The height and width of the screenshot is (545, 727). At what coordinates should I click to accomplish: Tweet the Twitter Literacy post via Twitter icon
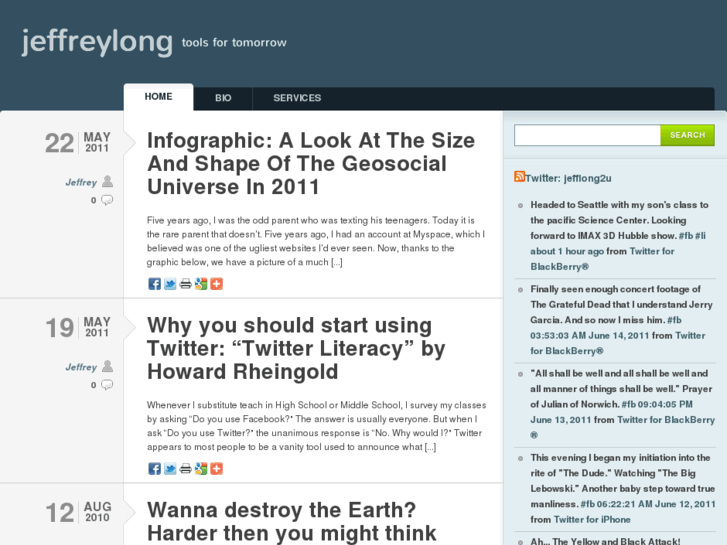click(x=170, y=468)
